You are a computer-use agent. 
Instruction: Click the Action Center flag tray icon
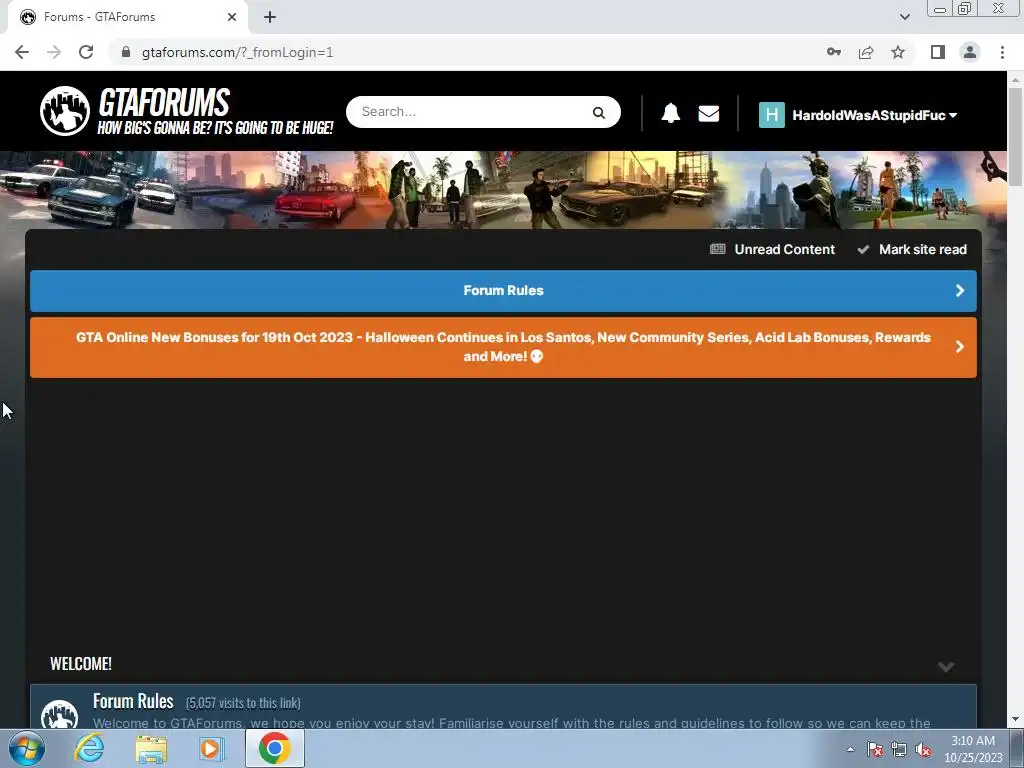click(874, 750)
